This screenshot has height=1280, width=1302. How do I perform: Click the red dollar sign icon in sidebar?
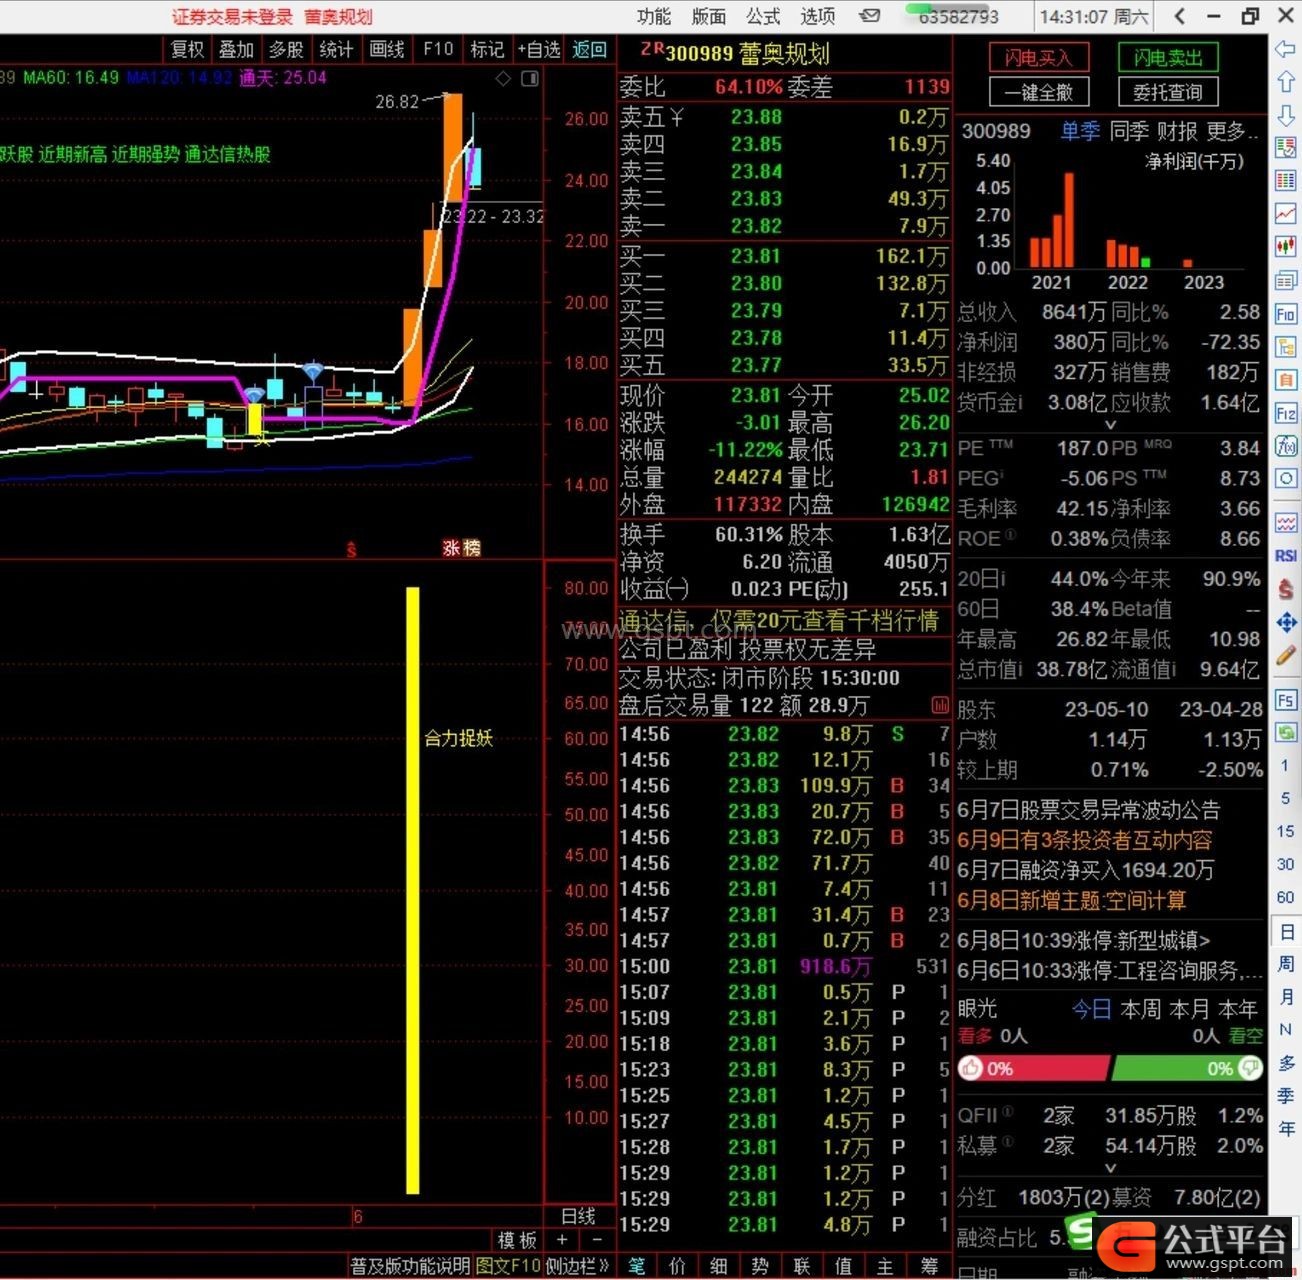(x=1286, y=589)
